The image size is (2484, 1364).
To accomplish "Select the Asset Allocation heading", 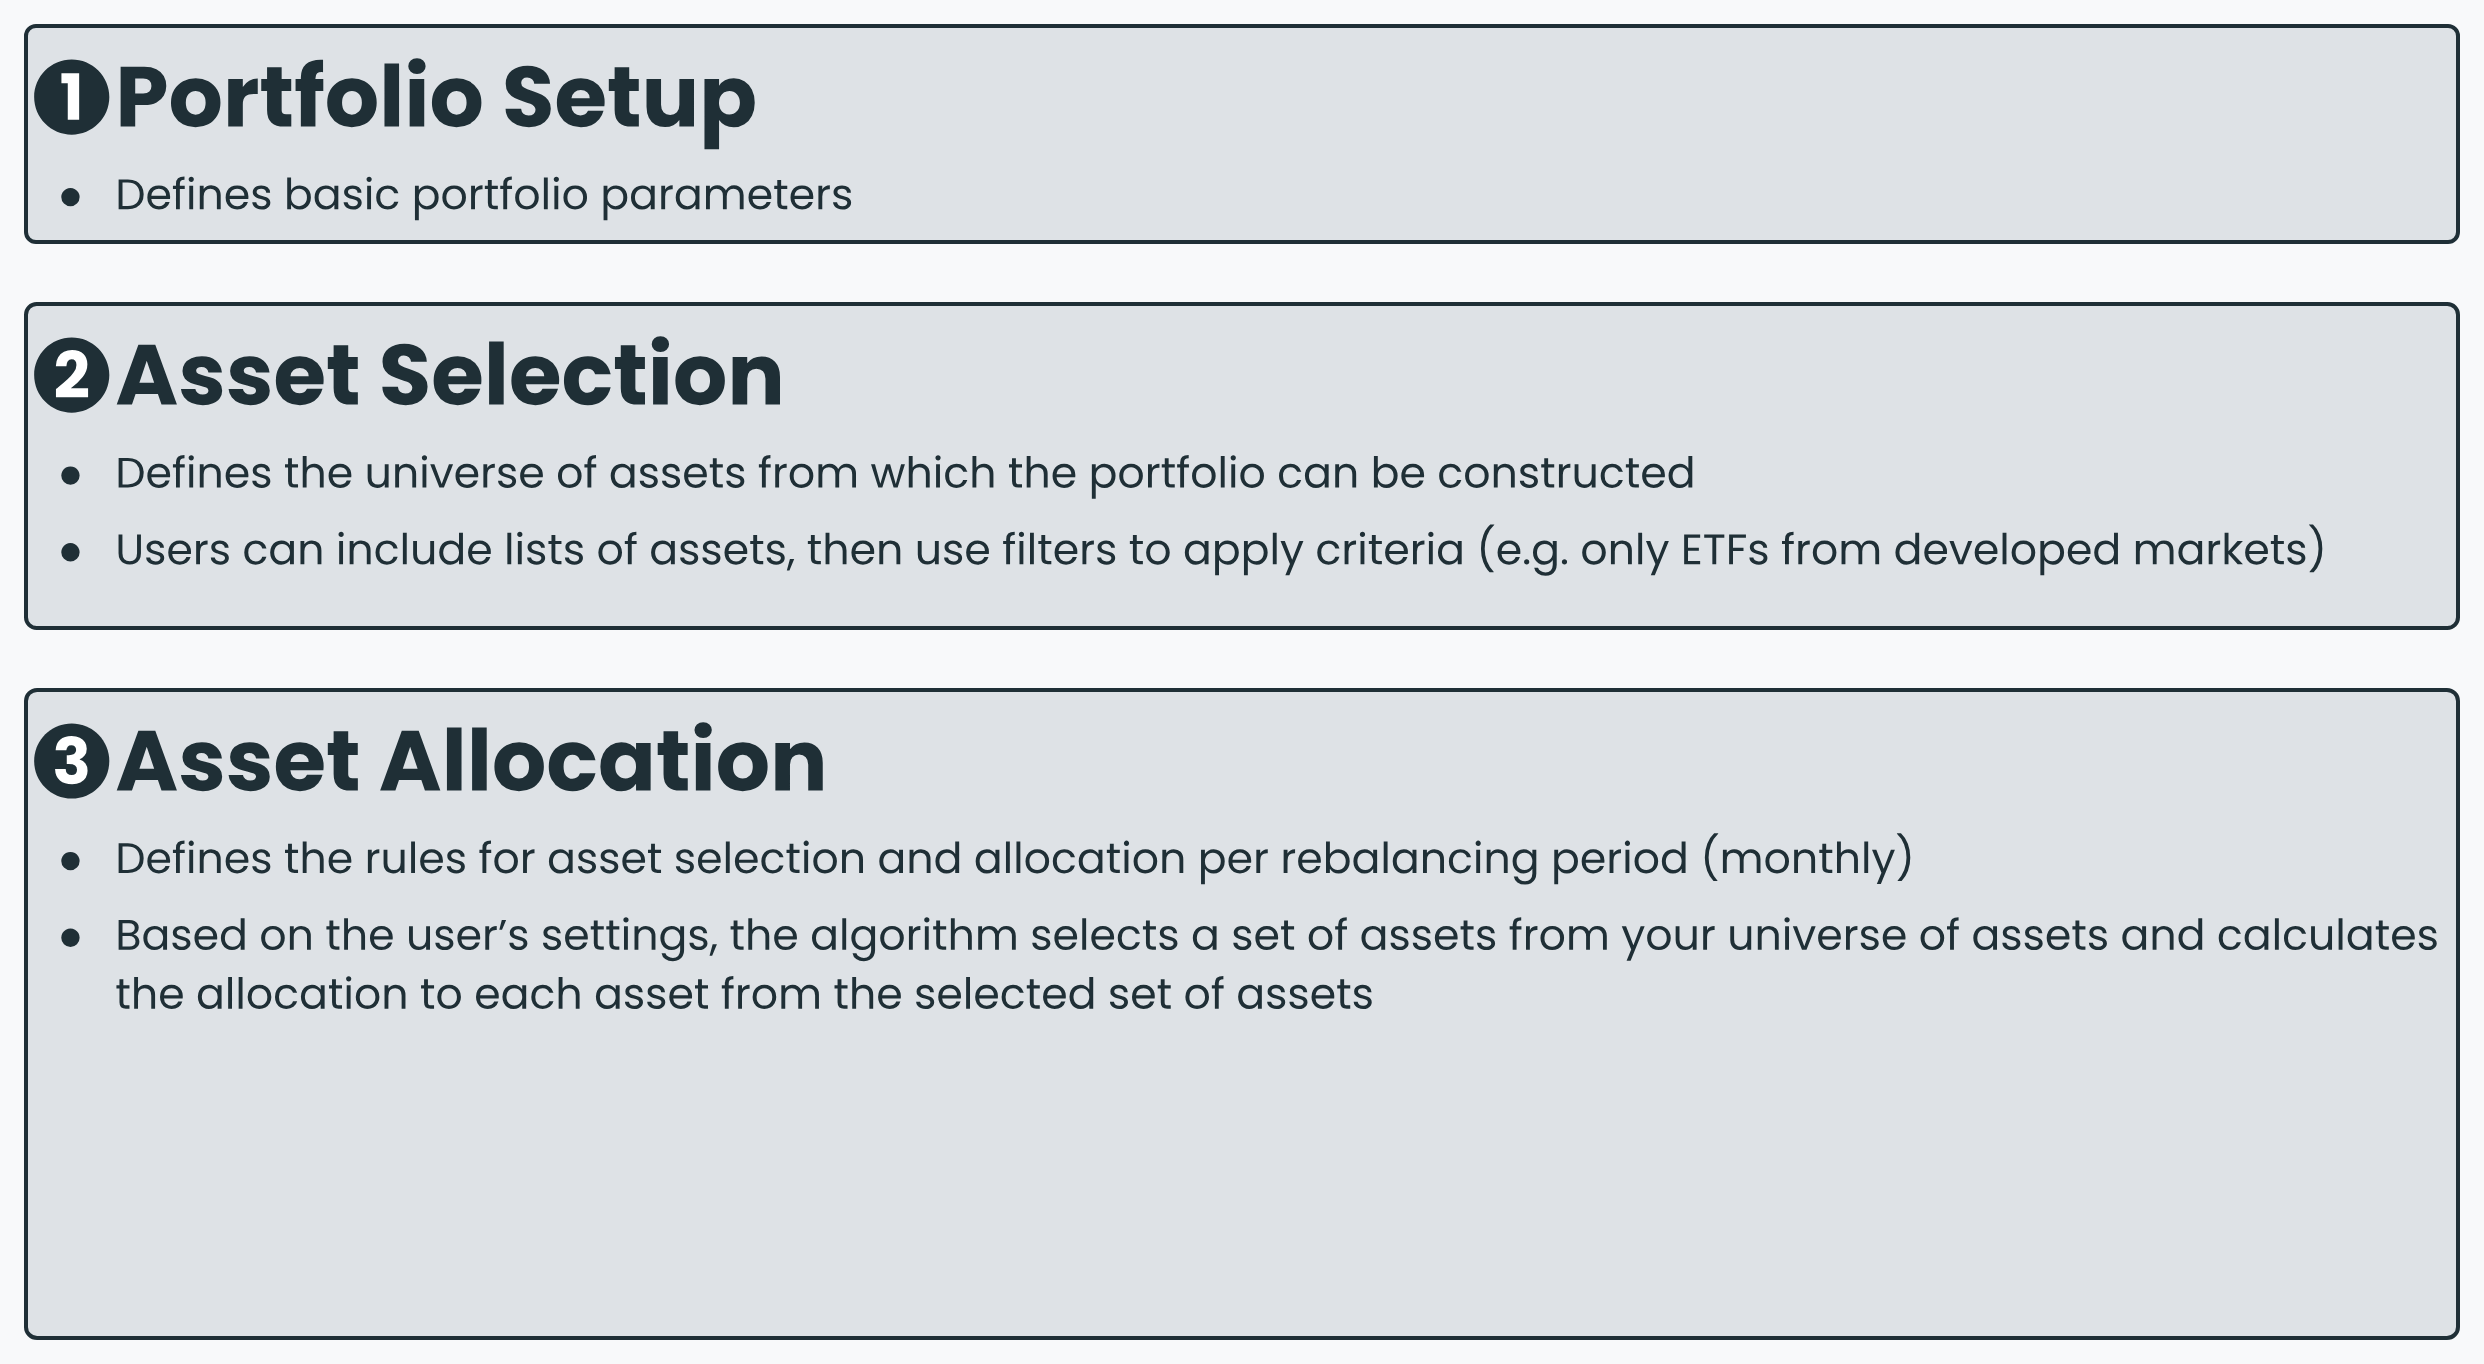I will 471,761.
